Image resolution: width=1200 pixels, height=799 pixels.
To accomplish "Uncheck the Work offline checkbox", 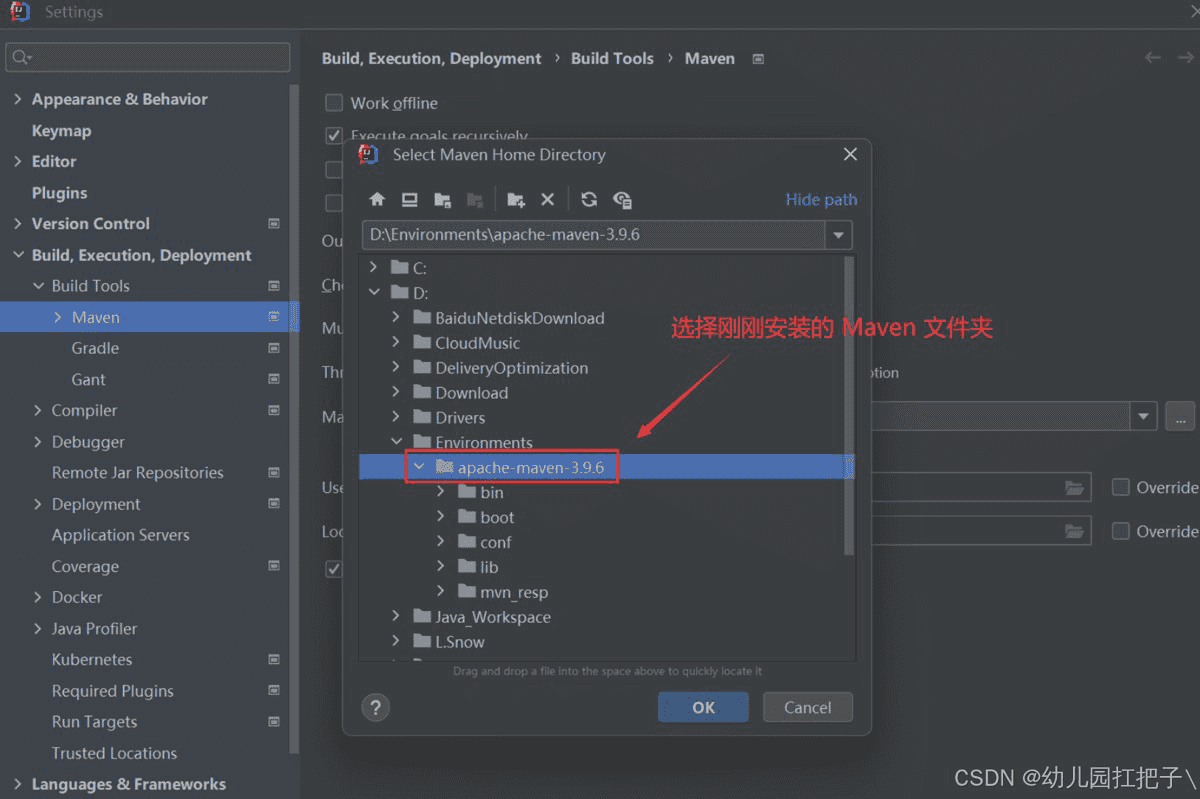I will click(x=333, y=102).
